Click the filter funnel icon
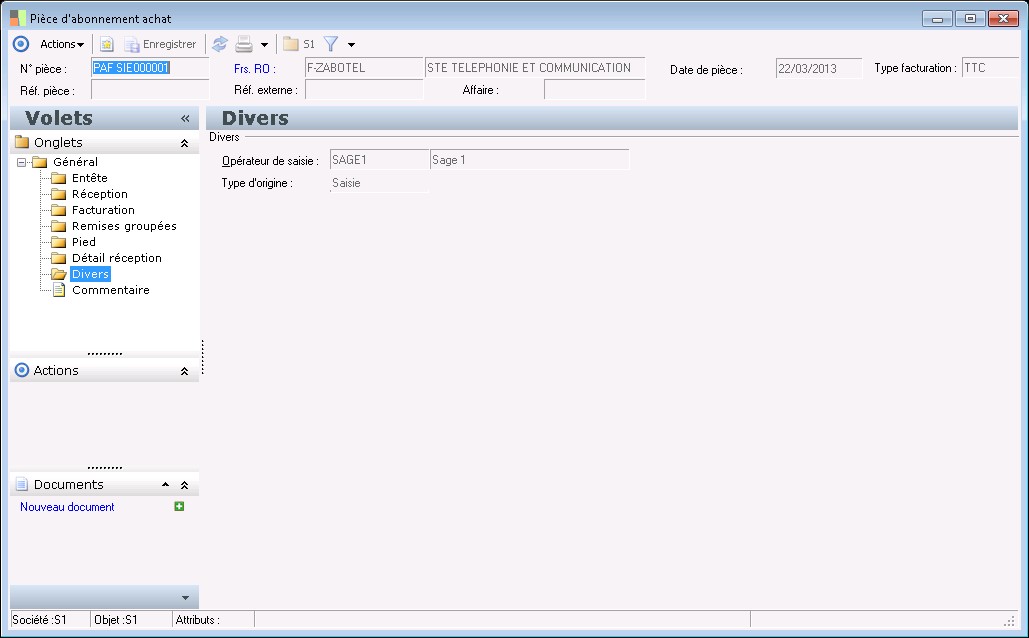This screenshot has width=1029, height=638. (332, 44)
